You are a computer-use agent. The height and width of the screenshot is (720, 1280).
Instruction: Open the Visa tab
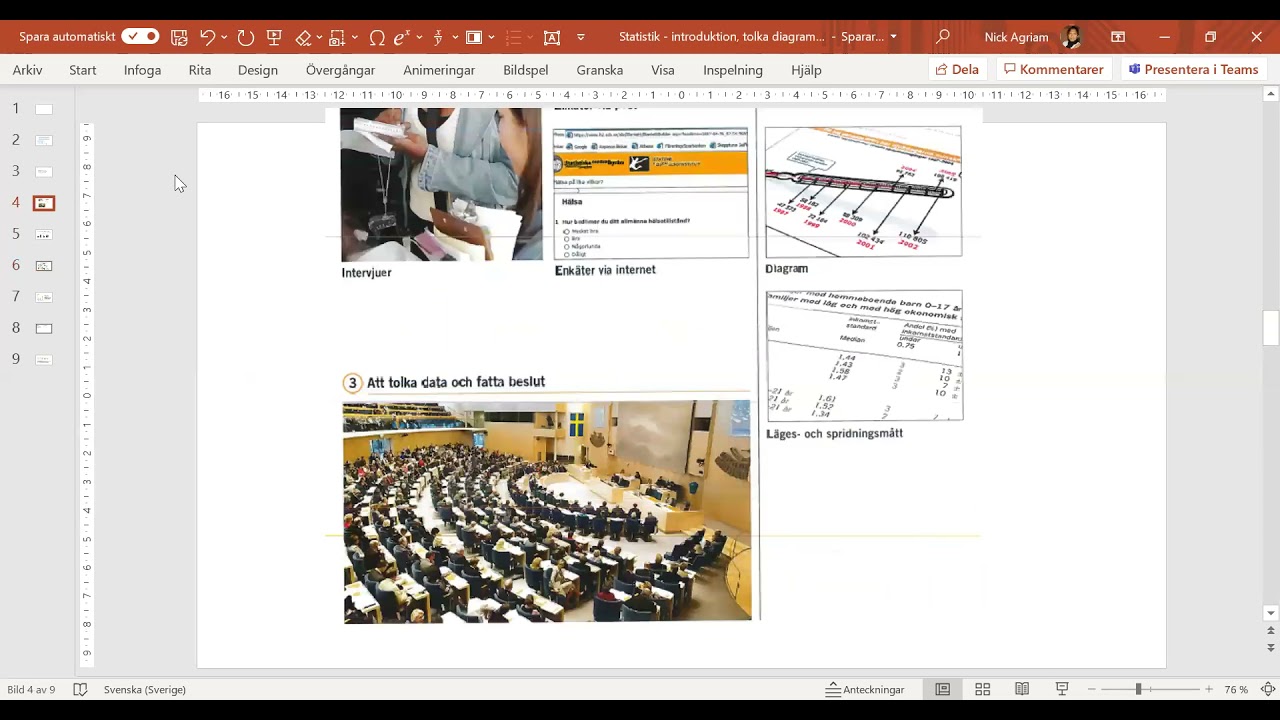click(663, 70)
